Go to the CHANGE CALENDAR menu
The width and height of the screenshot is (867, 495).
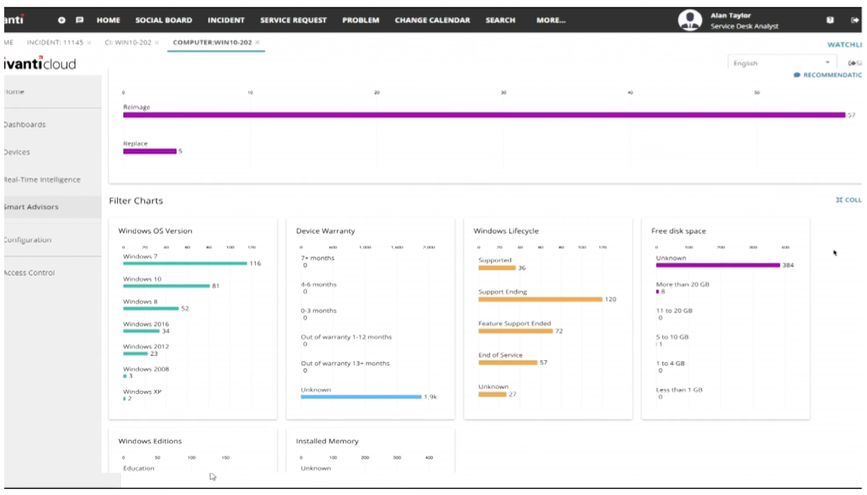(432, 20)
